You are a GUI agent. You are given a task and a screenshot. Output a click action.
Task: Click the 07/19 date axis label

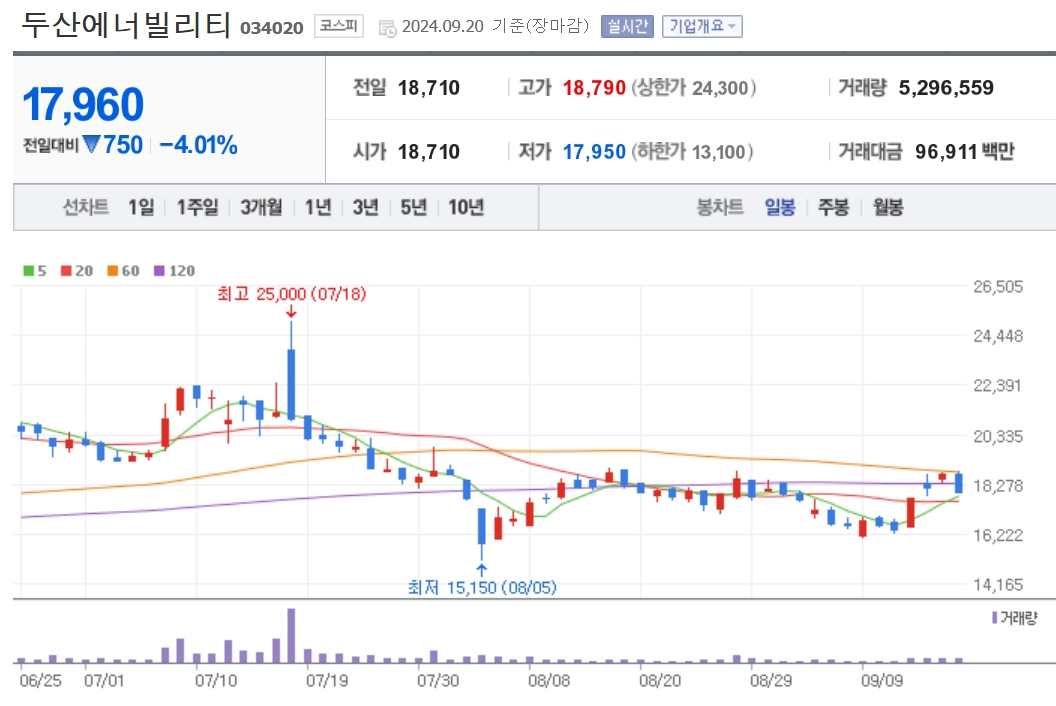[327, 680]
